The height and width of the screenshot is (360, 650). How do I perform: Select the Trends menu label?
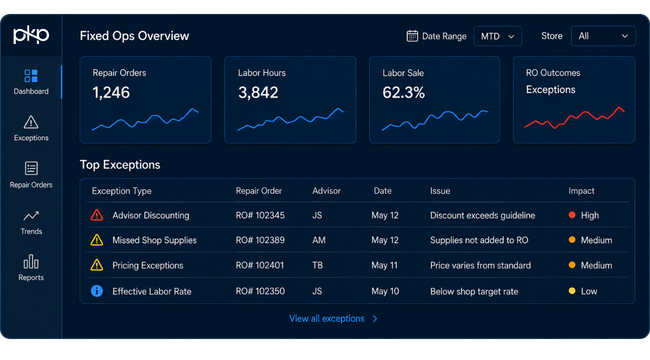[x=31, y=231]
